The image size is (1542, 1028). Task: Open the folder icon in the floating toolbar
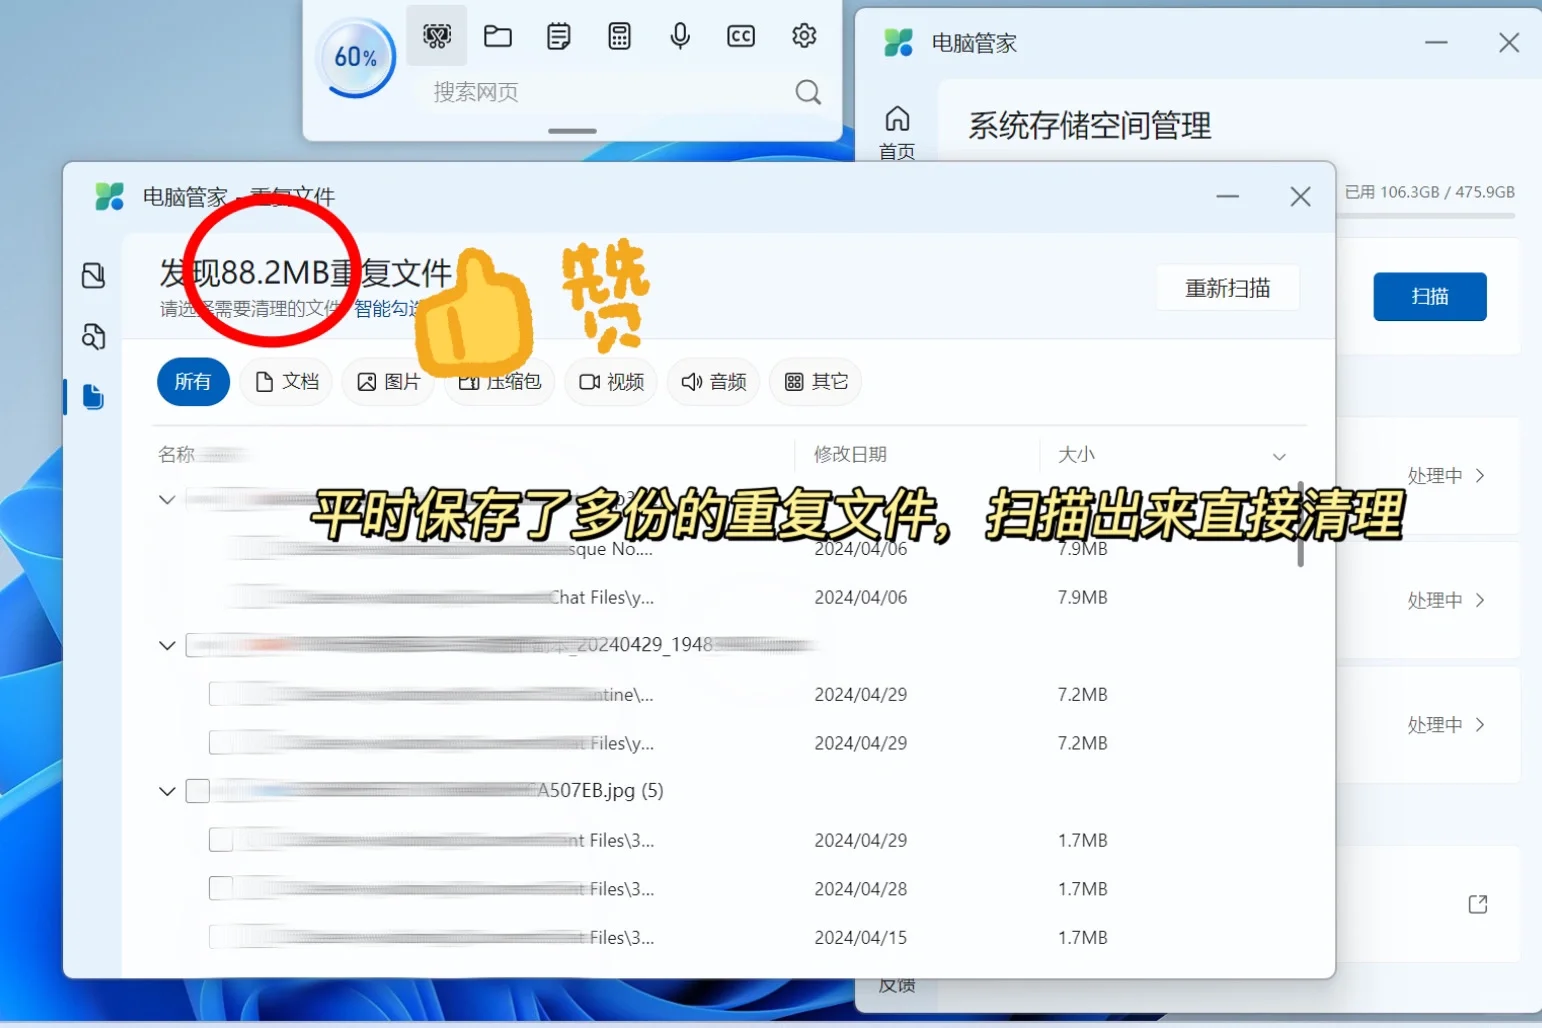pos(498,35)
